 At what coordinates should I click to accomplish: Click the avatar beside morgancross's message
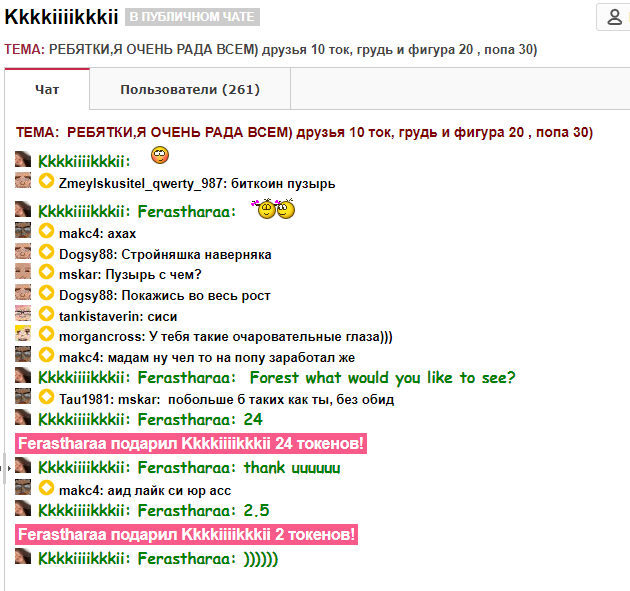tap(24, 335)
